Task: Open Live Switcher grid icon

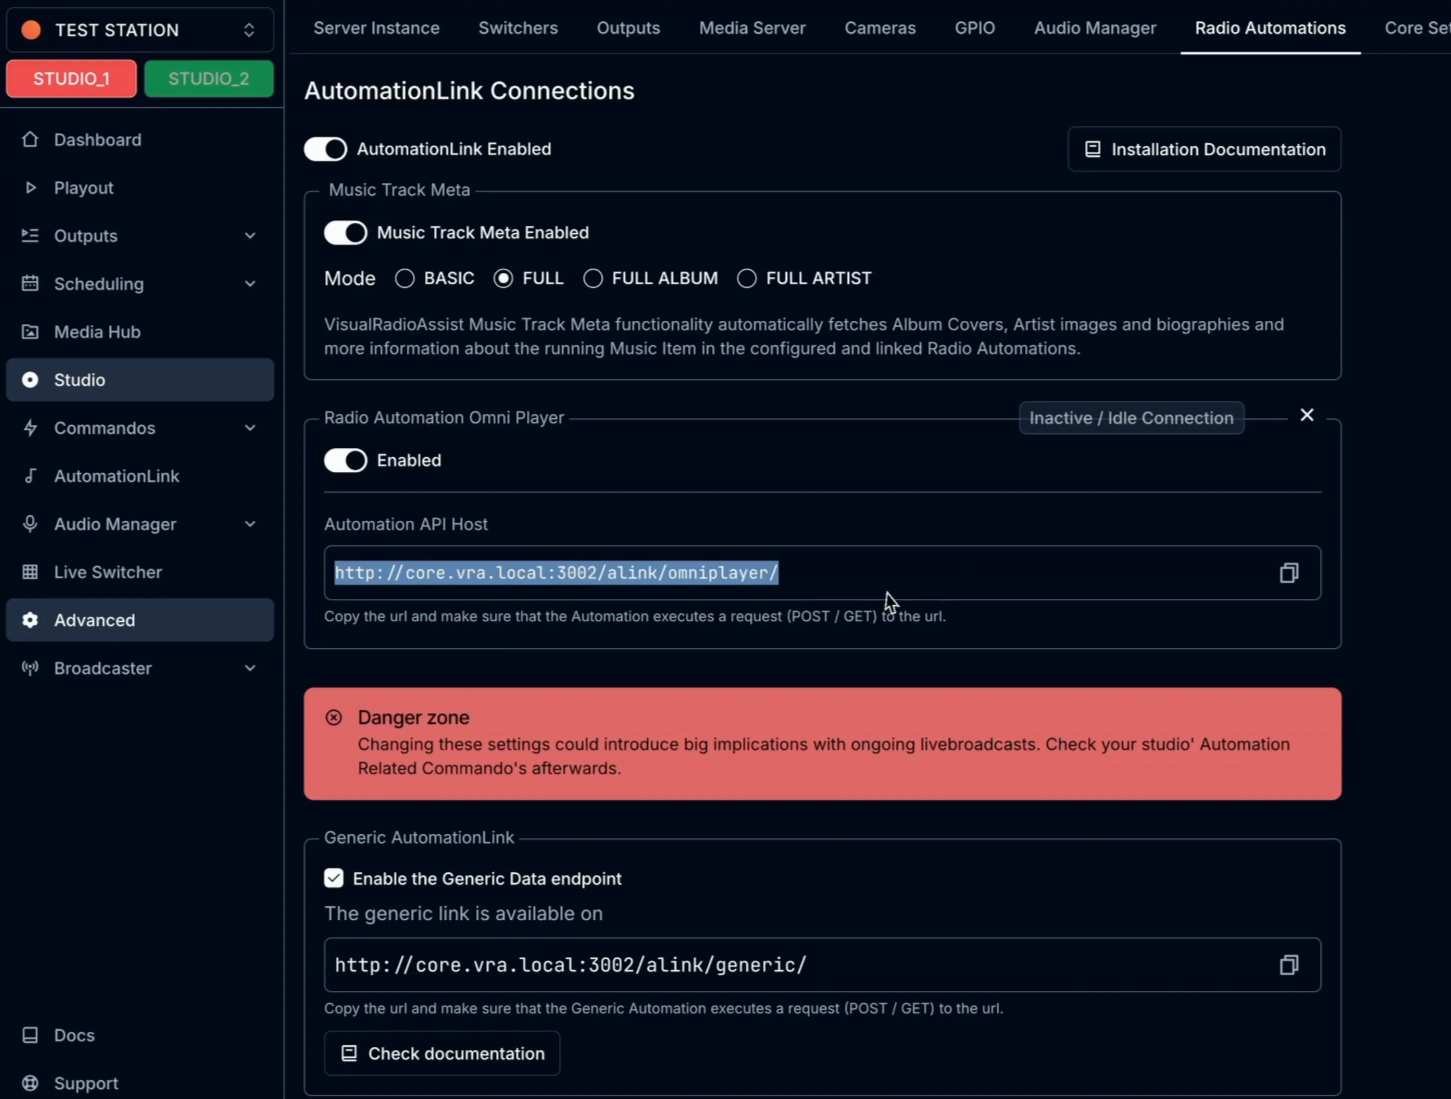Action: pos(30,572)
